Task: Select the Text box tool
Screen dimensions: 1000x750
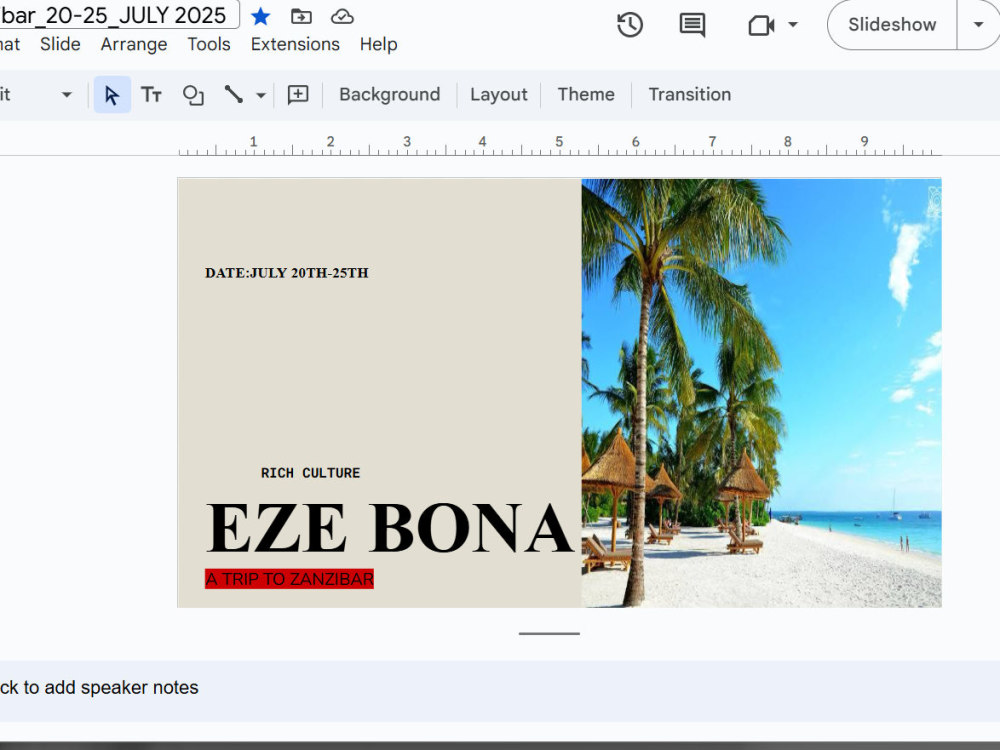Action: point(151,94)
